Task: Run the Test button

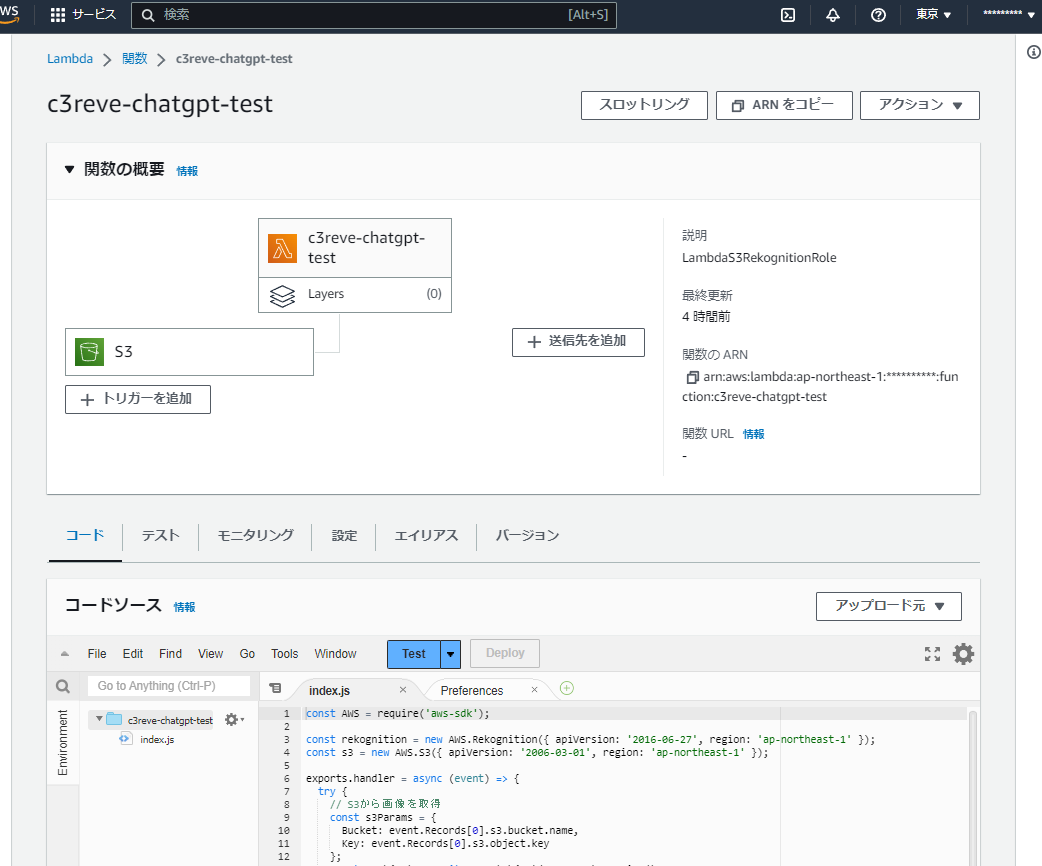Action: (413, 654)
